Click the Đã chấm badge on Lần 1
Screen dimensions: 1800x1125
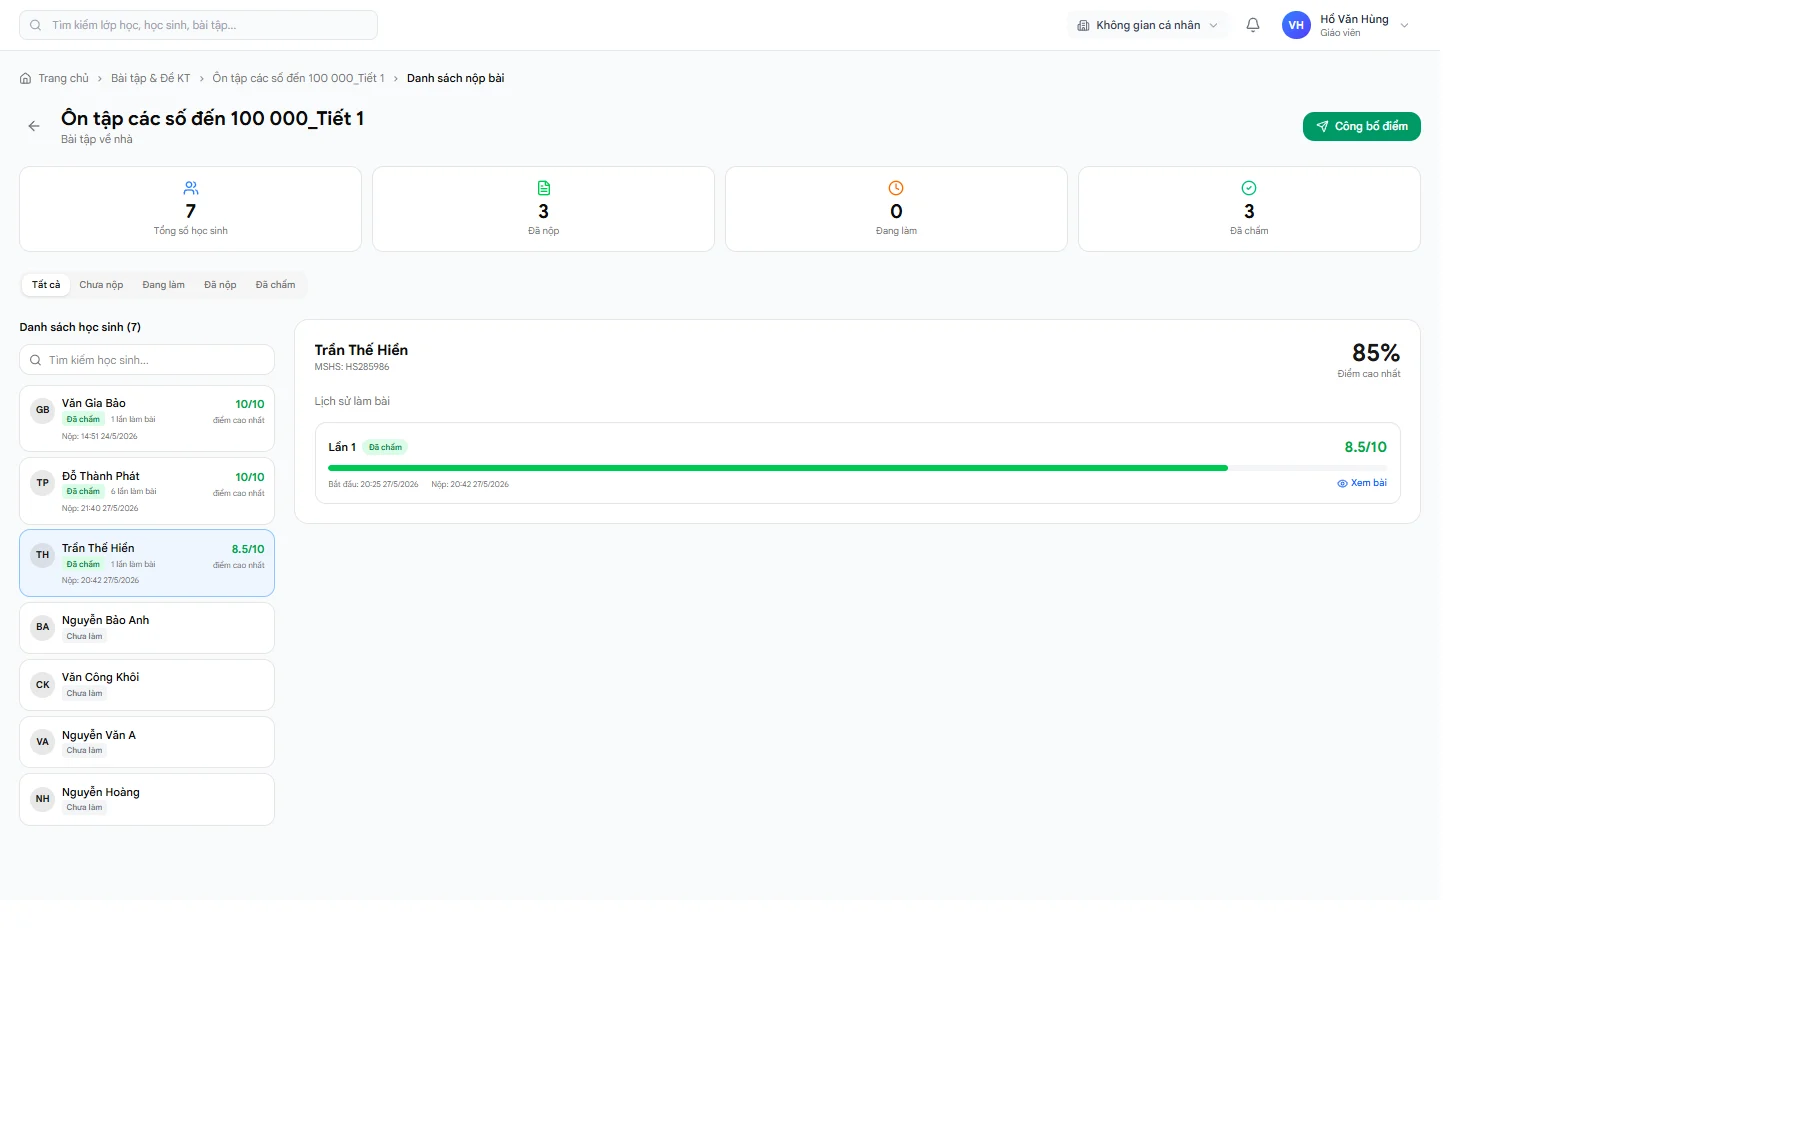[x=385, y=447]
